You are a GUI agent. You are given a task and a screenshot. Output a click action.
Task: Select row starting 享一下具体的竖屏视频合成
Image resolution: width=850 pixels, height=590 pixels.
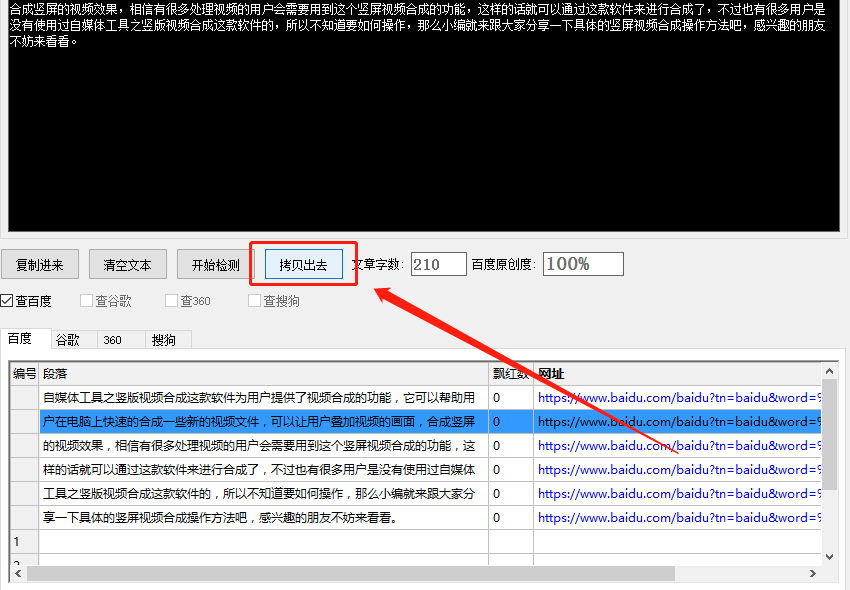(x=263, y=518)
